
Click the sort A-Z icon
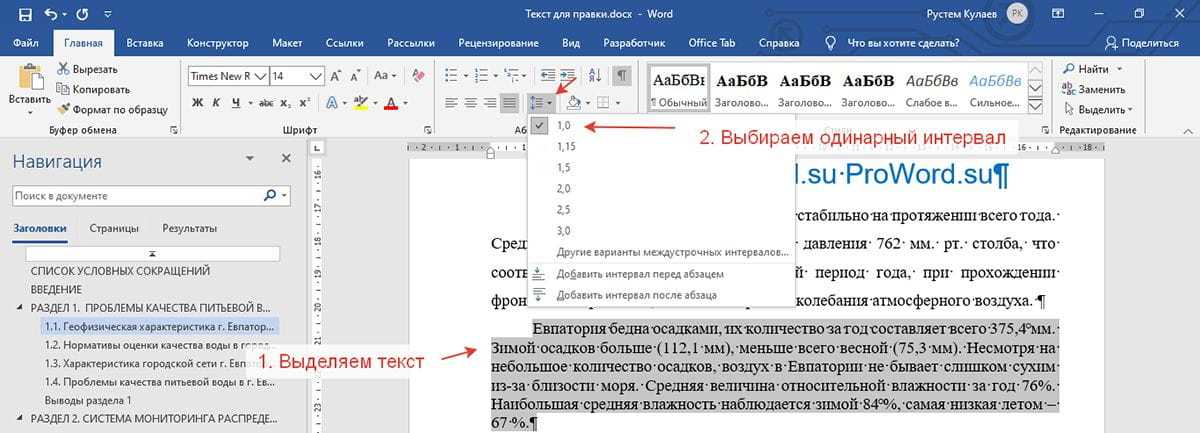597,76
